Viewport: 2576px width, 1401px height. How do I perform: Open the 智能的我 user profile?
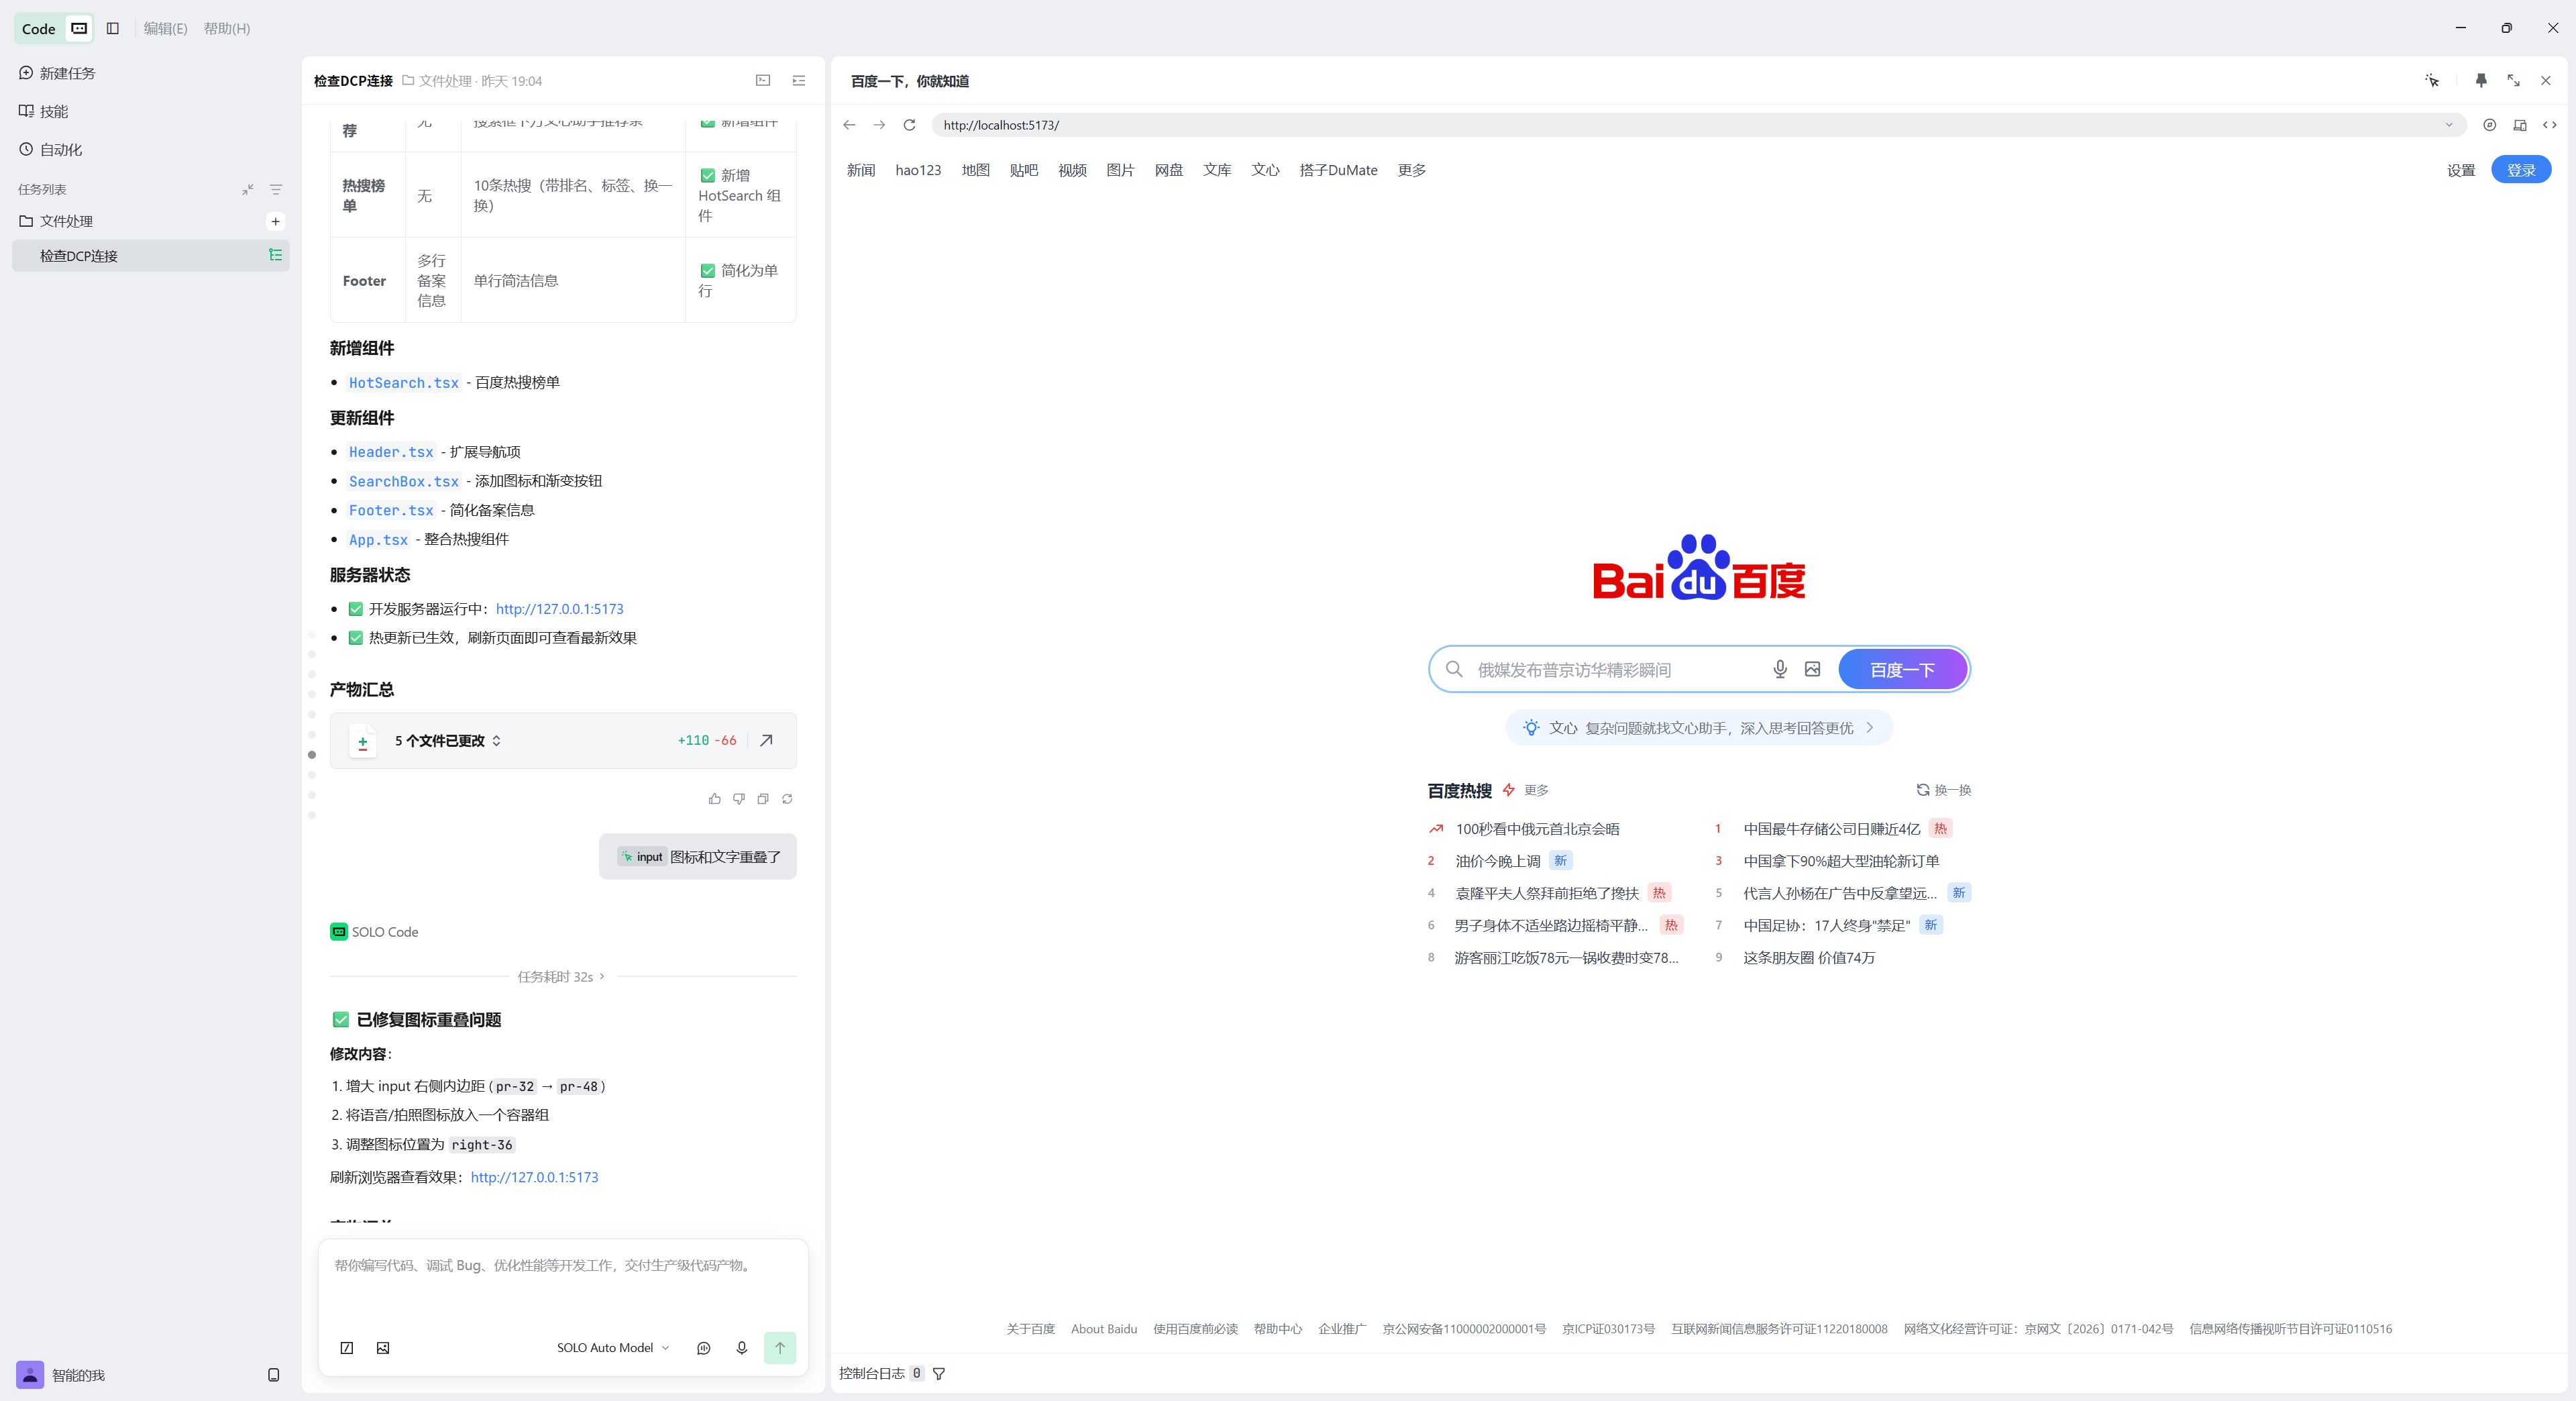61,1374
